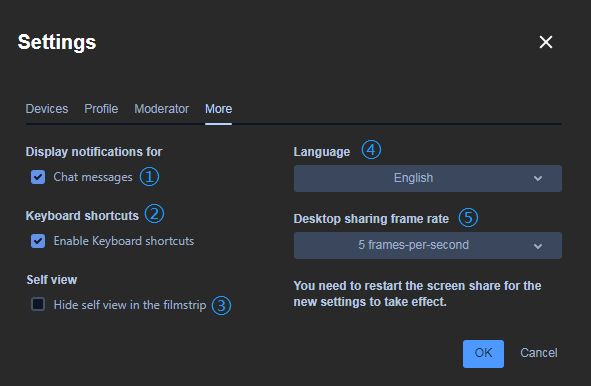Cancel the settings changes

pos(539,353)
